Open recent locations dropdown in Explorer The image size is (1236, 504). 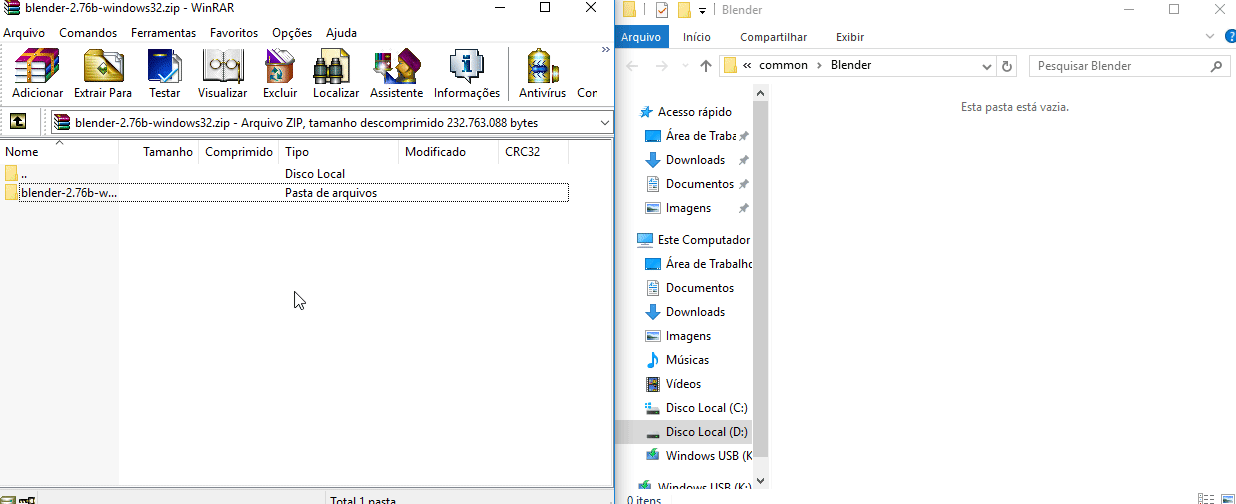click(x=684, y=66)
